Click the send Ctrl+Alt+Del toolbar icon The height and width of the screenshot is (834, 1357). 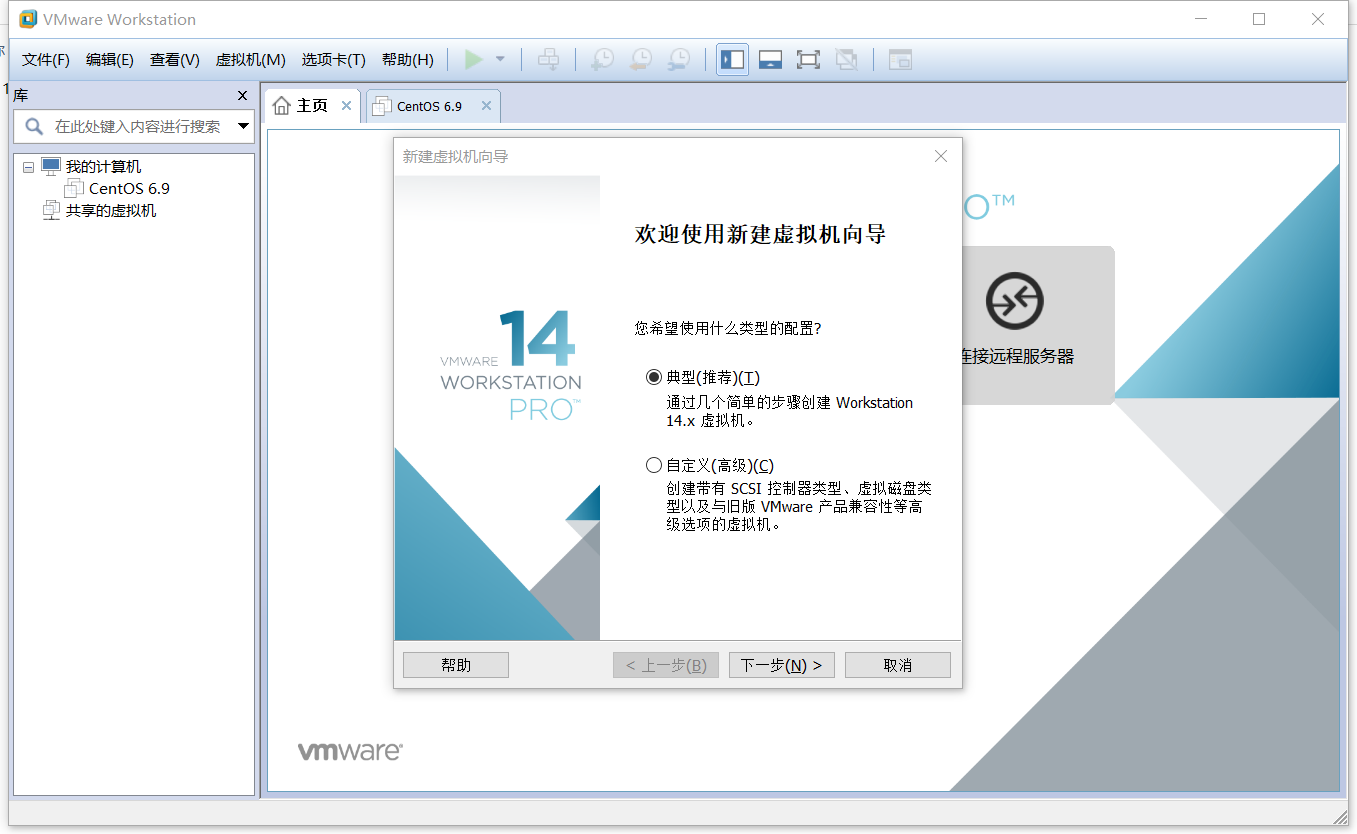(x=548, y=60)
